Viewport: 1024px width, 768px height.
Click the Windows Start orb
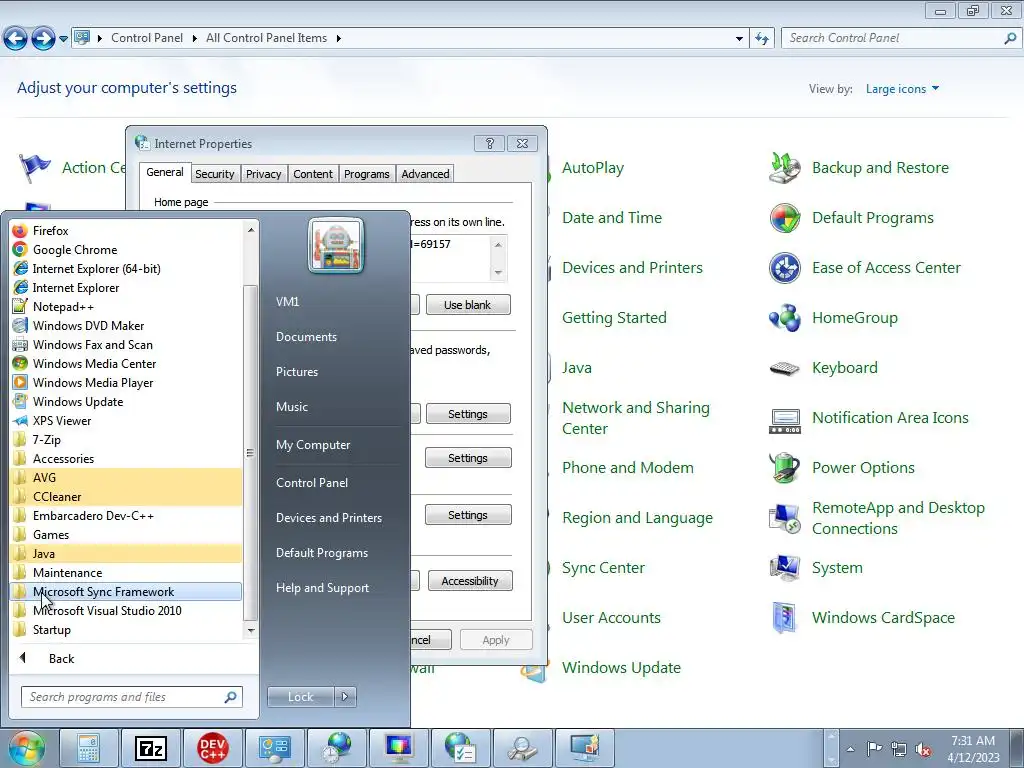(x=27, y=748)
